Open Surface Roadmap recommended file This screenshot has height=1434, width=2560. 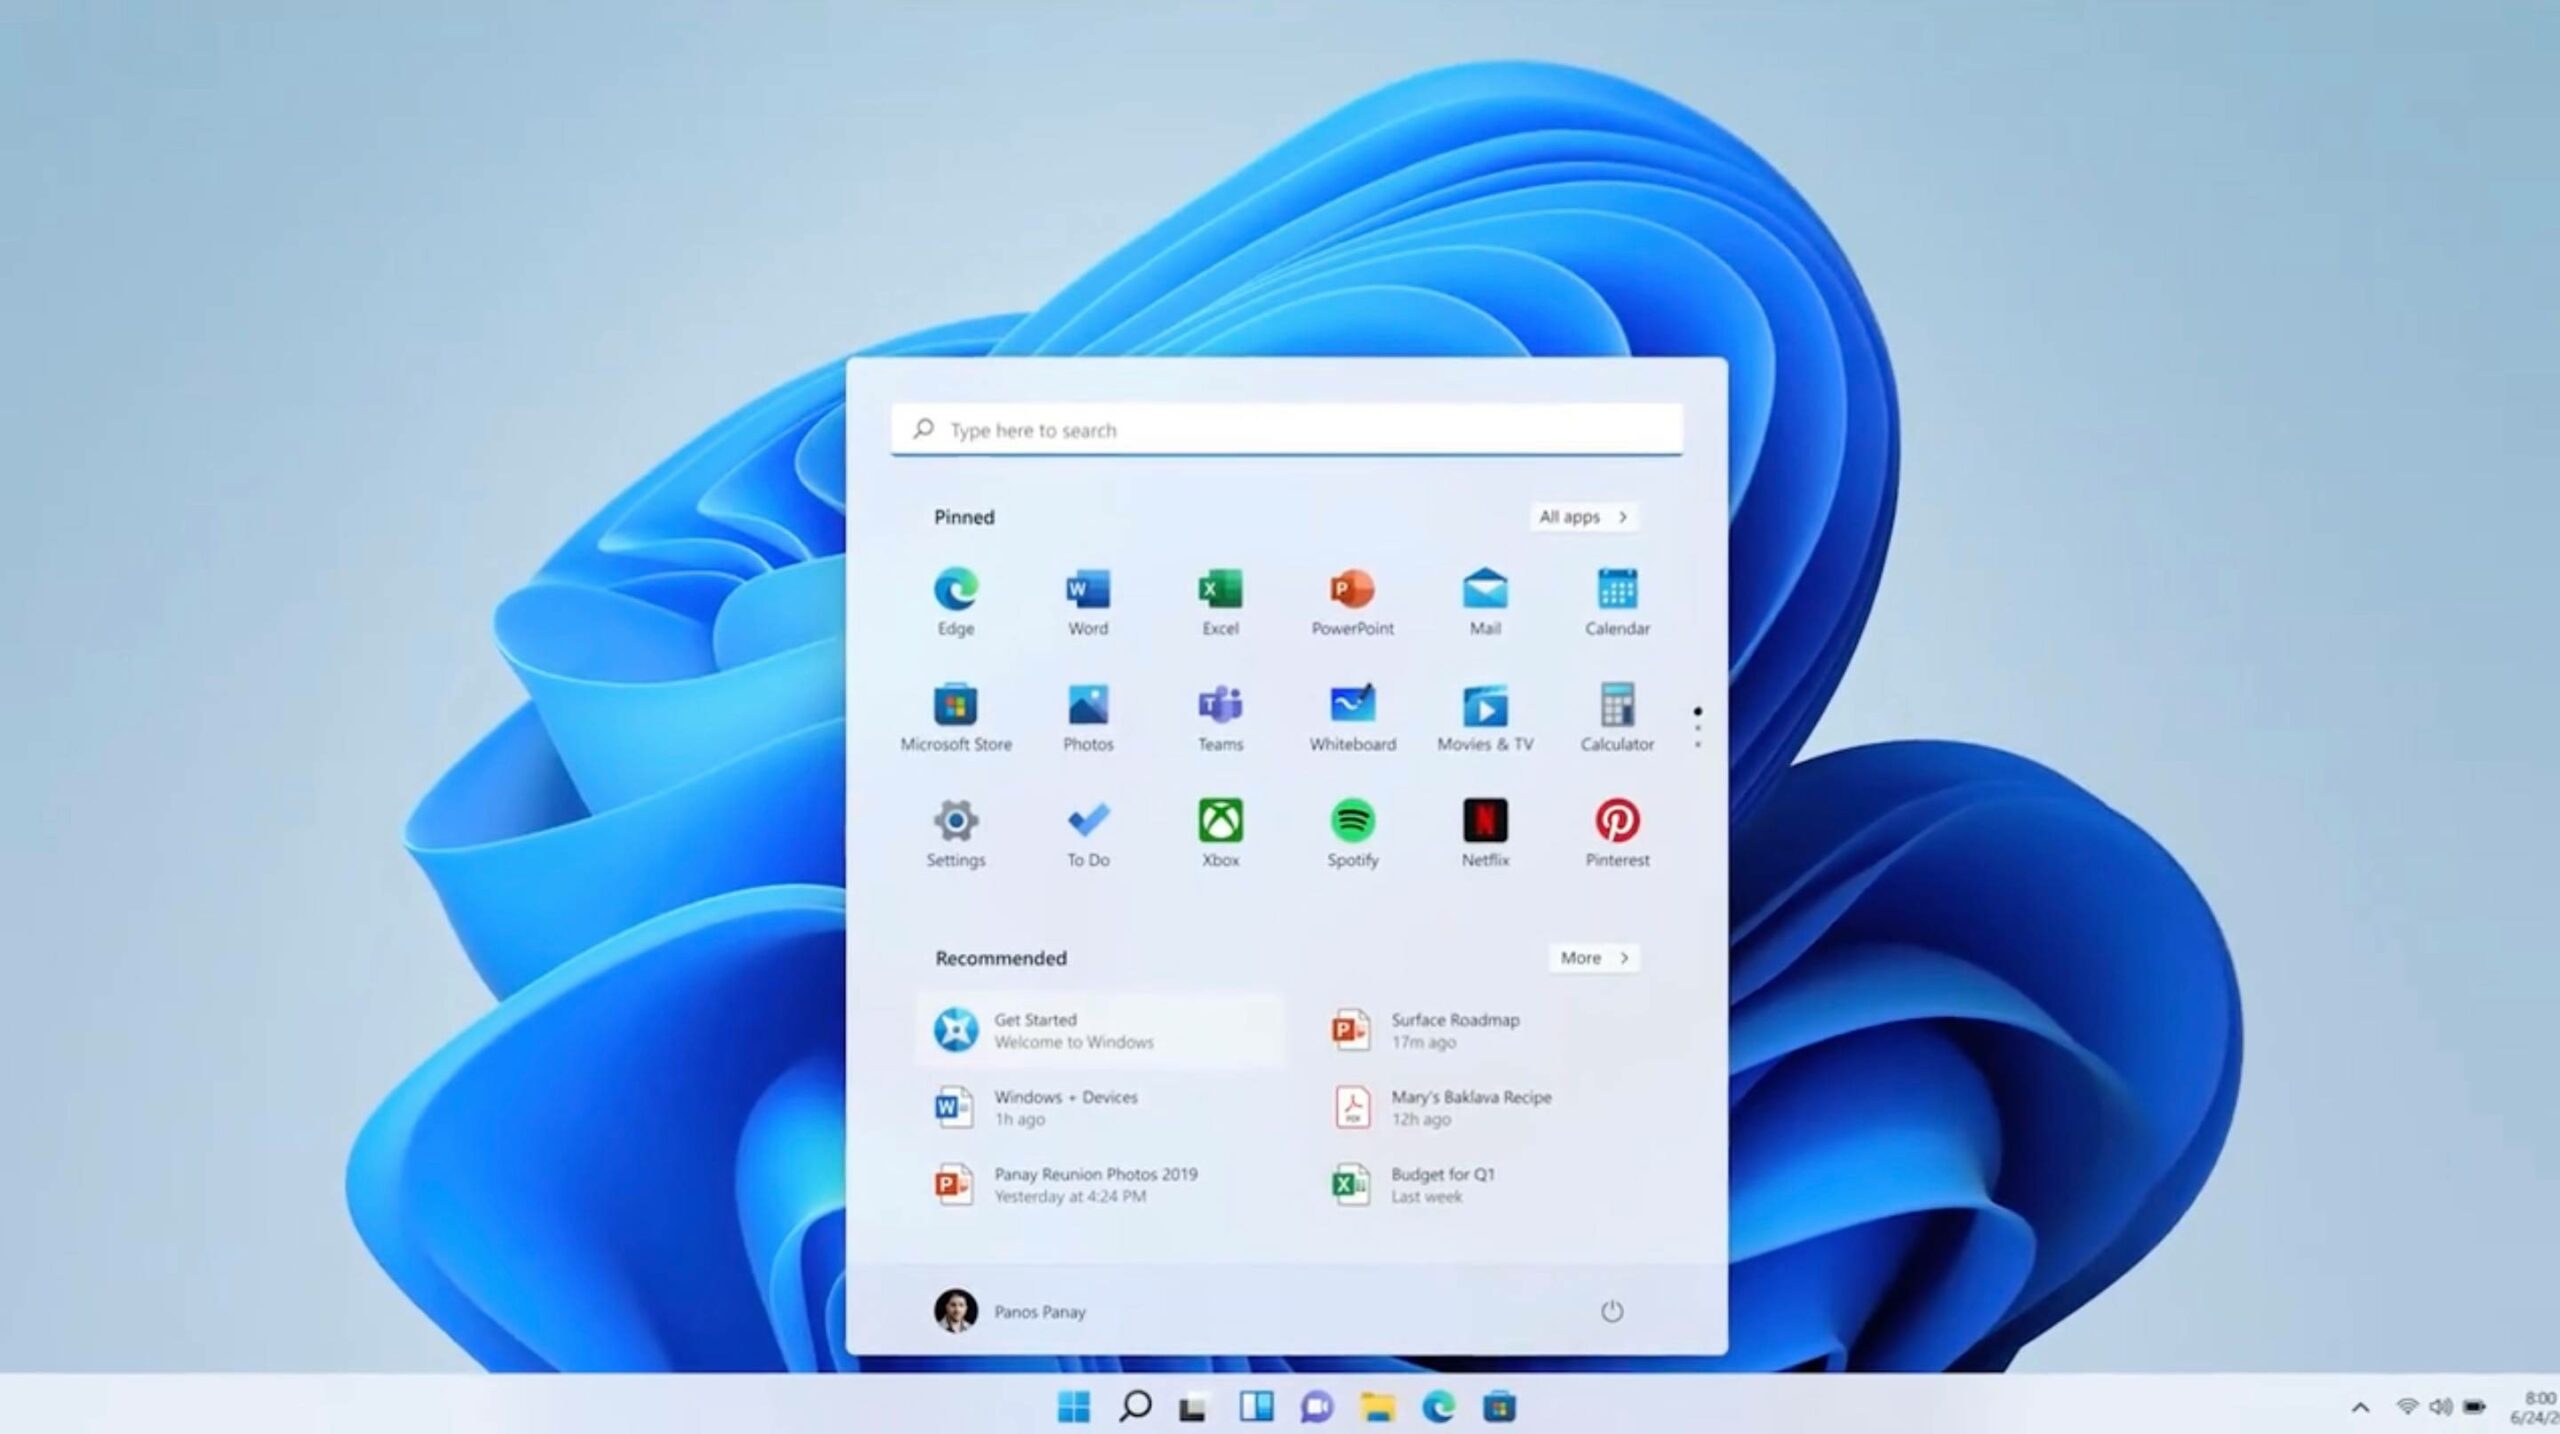(1453, 1030)
